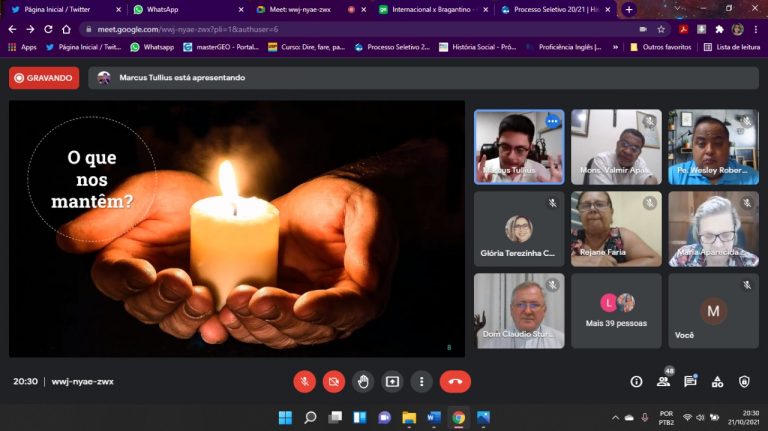The image size is (768, 431).
Task: Show the participants list with 48 badge
Action: (x=663, y=381)
